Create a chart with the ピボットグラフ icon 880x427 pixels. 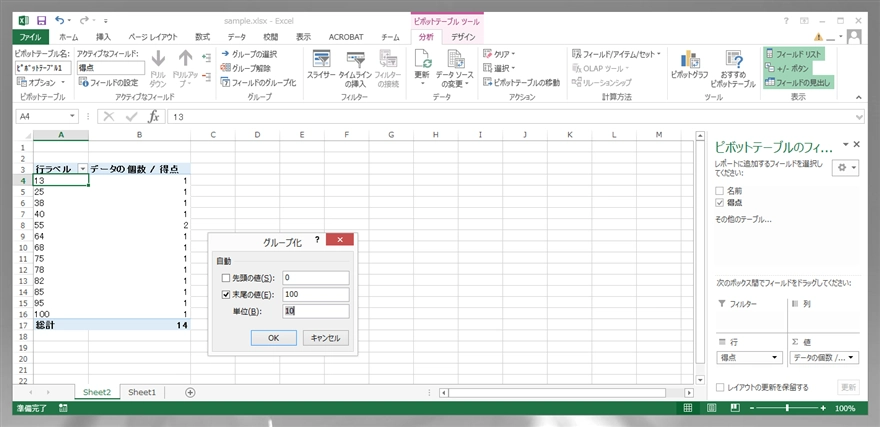(x=689, y=65)
